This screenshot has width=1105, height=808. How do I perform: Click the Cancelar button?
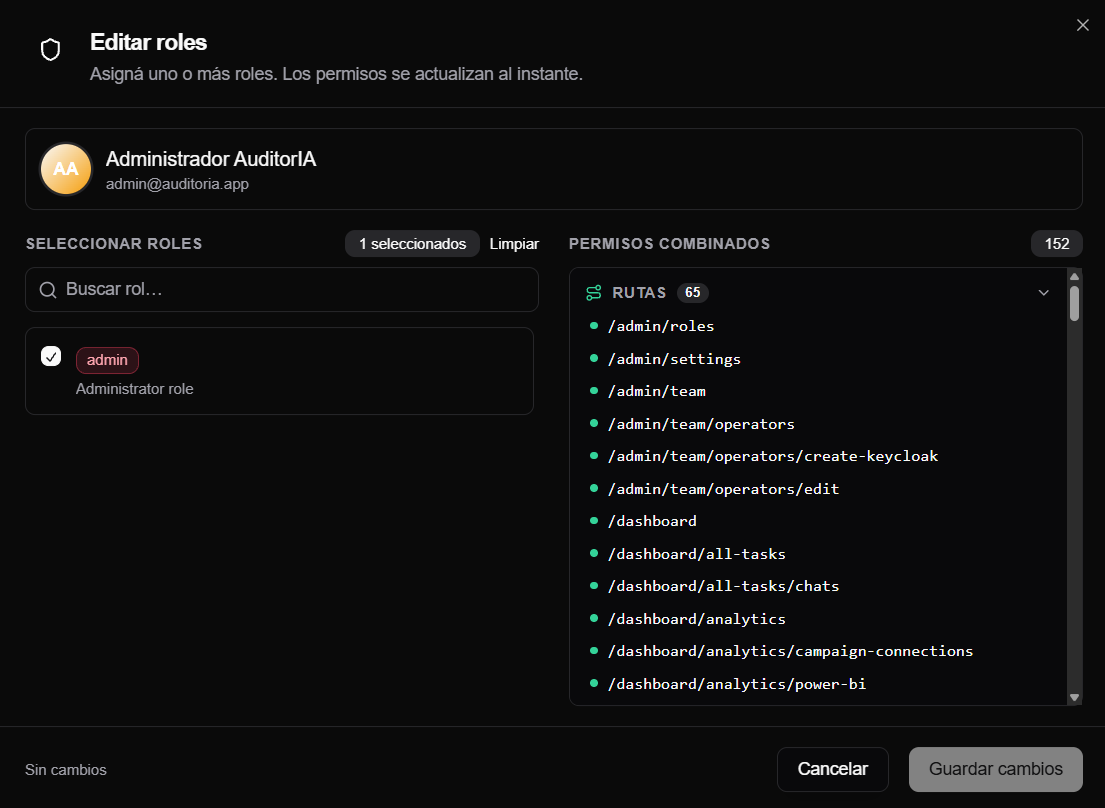pos(832,769)
